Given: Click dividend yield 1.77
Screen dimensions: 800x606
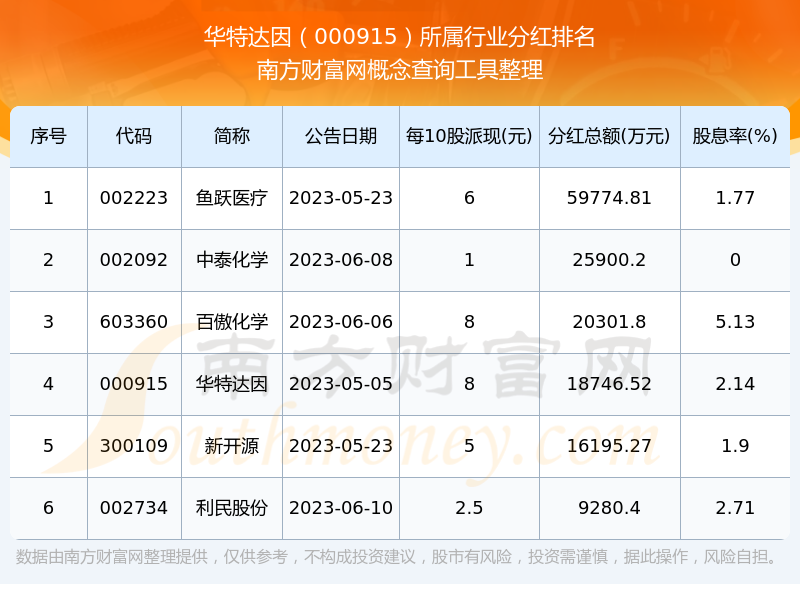Looking at the screenshot, I should coord(735,198).
